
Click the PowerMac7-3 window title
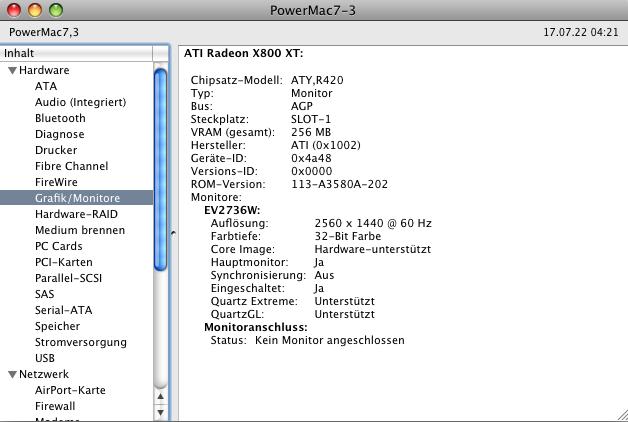pyautogui.click(x=313, y=10)
